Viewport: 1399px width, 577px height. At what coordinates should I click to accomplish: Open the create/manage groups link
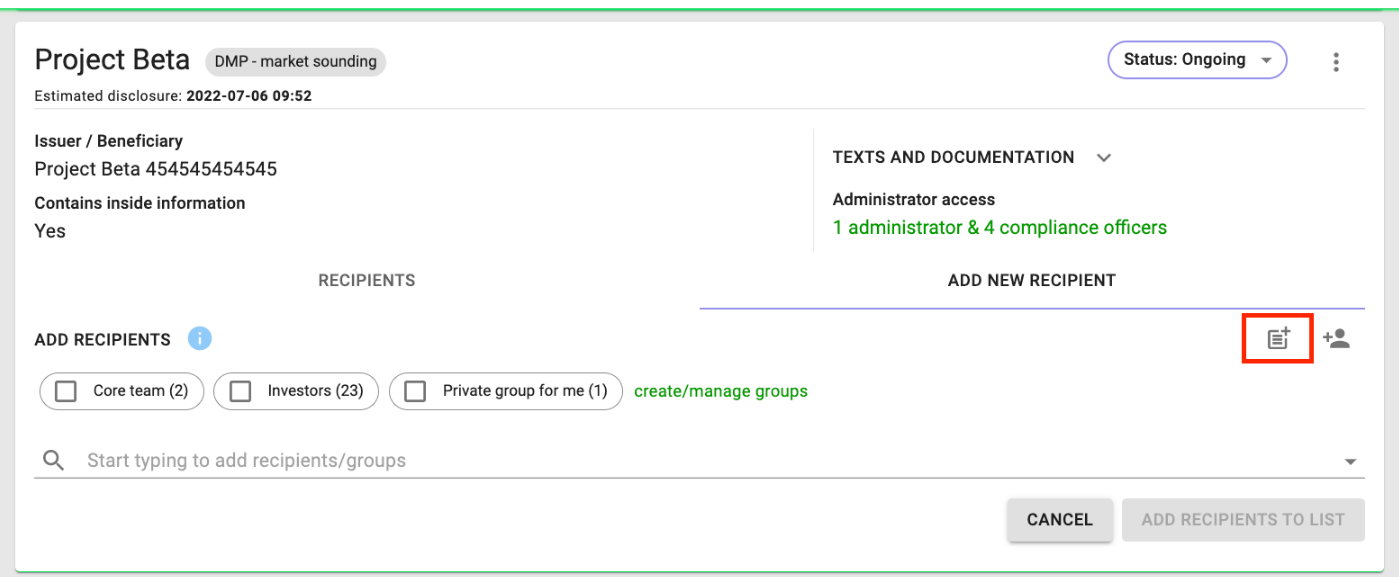coord(721,391)
